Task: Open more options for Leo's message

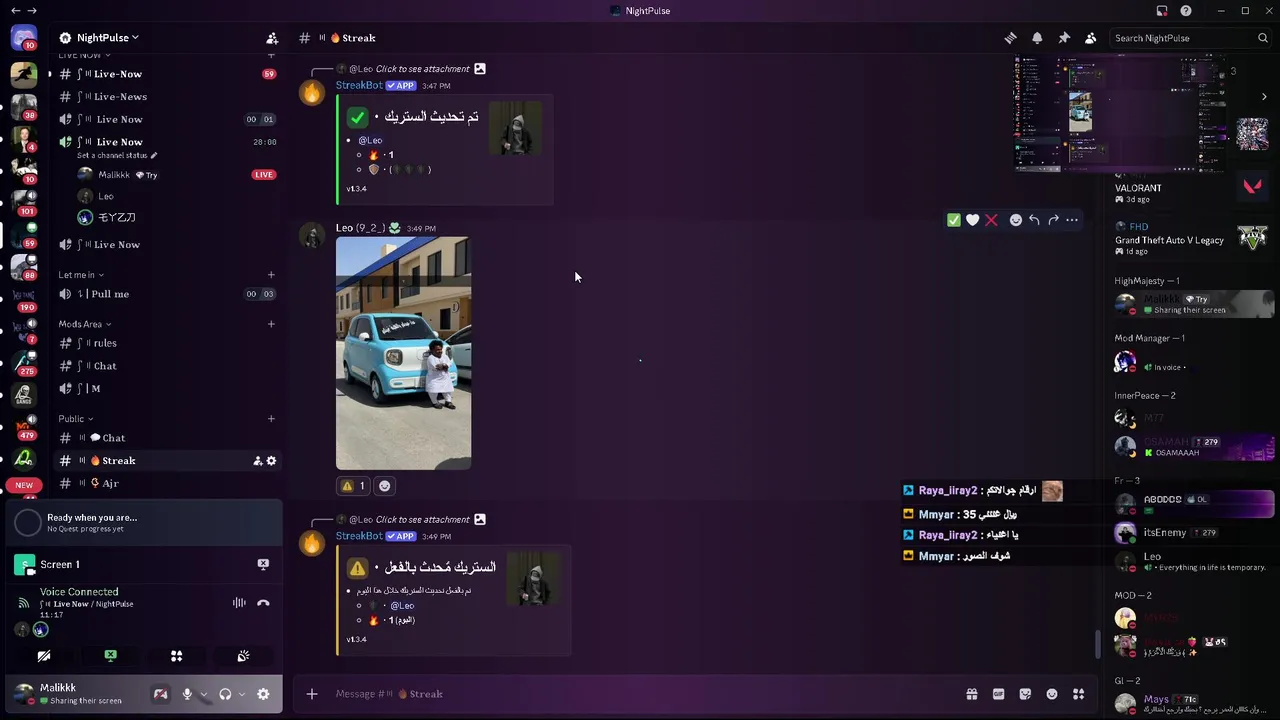Action: click(x=1072, y=220)
